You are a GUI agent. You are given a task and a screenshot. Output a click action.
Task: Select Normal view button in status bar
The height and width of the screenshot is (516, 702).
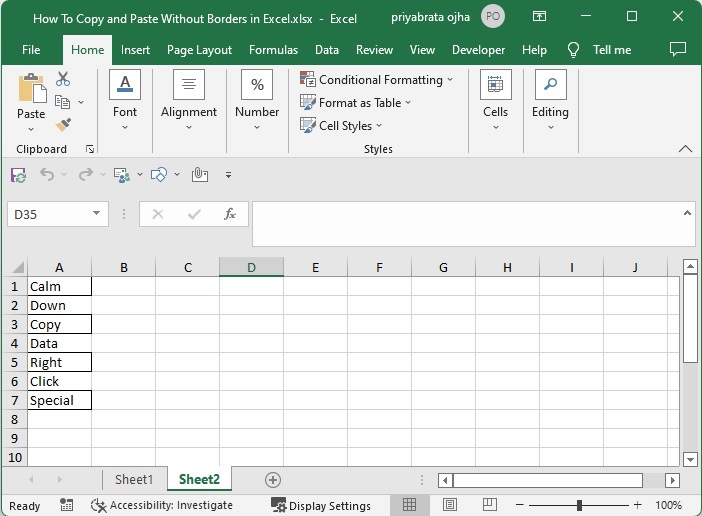coord(411,505)
